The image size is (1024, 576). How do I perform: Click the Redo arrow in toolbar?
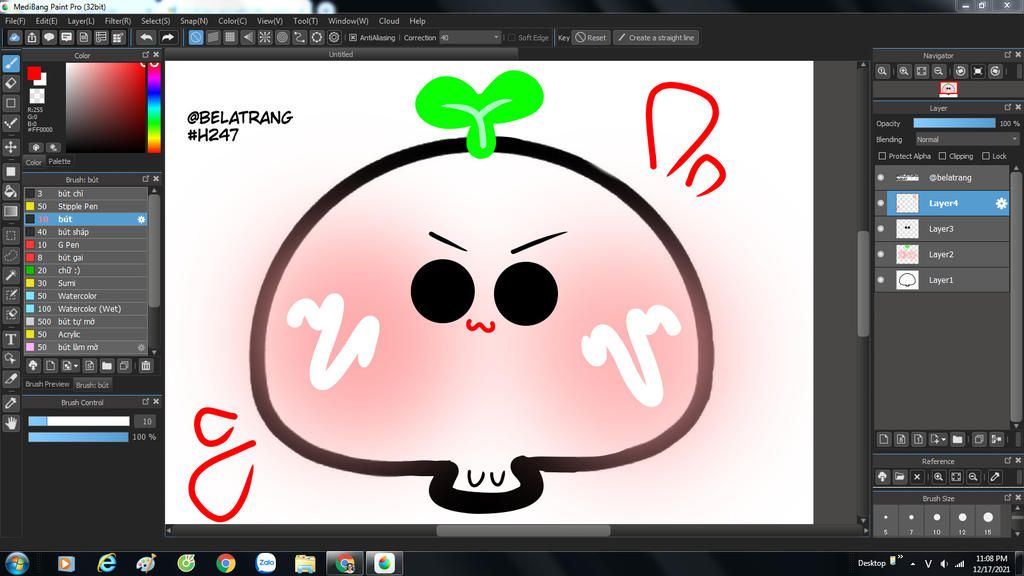tap(168, 38)
